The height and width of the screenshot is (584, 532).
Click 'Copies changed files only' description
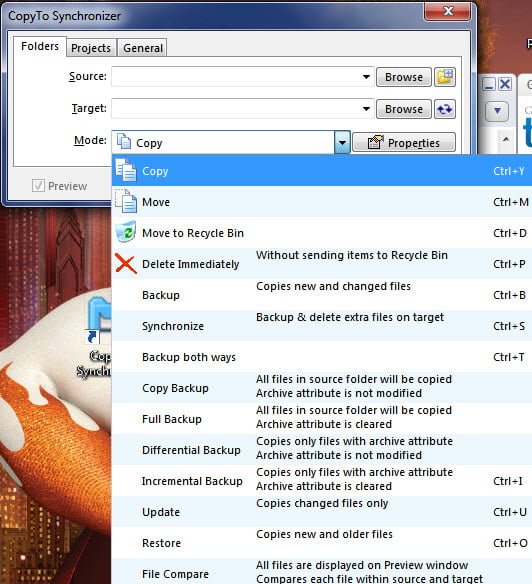point(322,503)
